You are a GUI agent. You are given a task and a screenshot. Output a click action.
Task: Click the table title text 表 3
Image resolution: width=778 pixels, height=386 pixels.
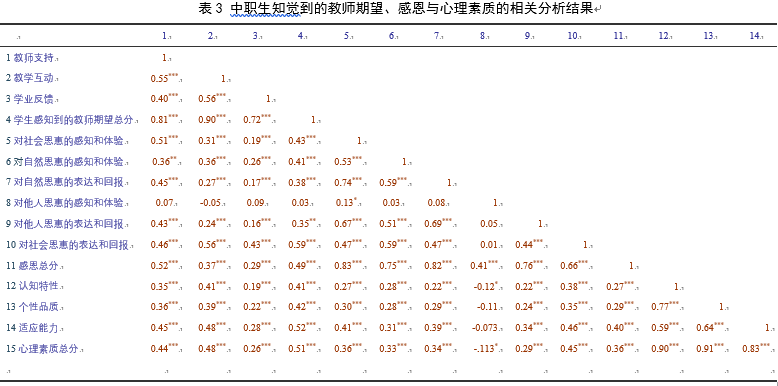[210, 9]
